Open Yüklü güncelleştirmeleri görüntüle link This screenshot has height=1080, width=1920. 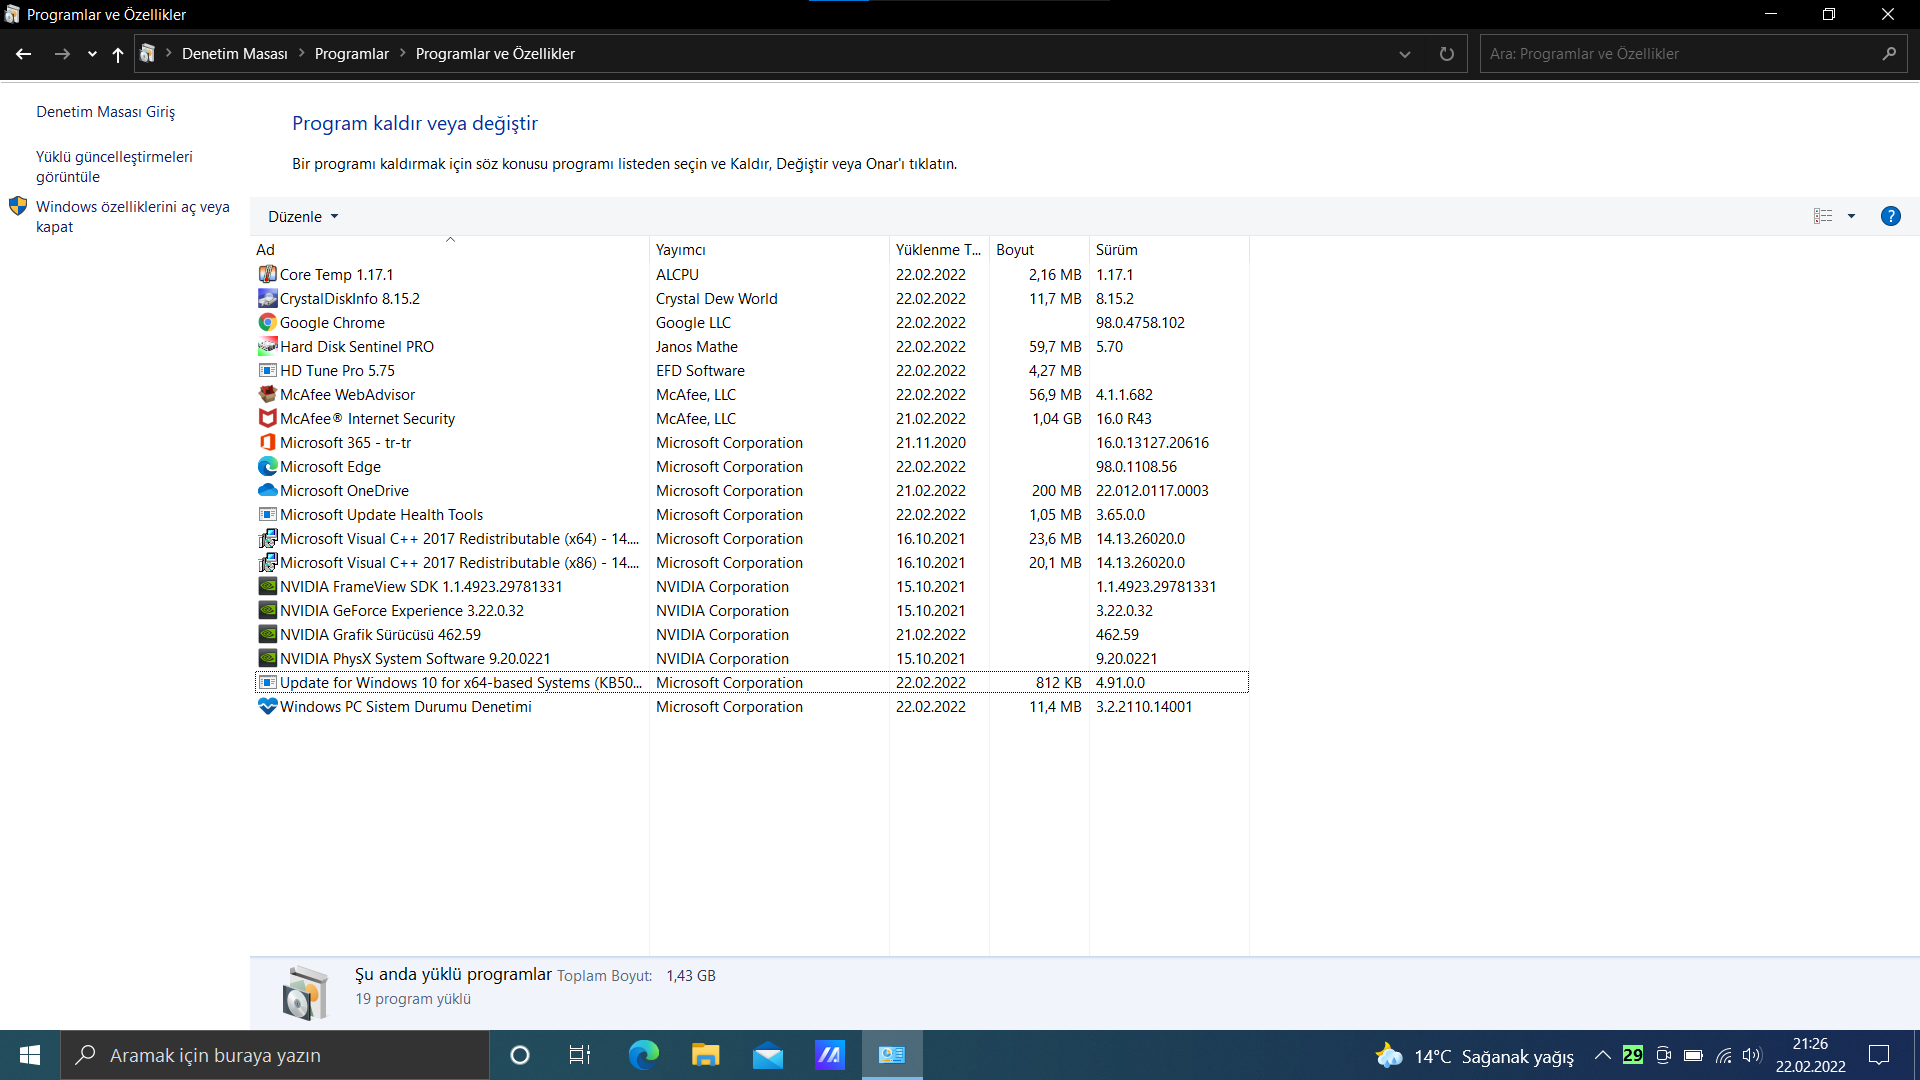[x=114, y=167]
